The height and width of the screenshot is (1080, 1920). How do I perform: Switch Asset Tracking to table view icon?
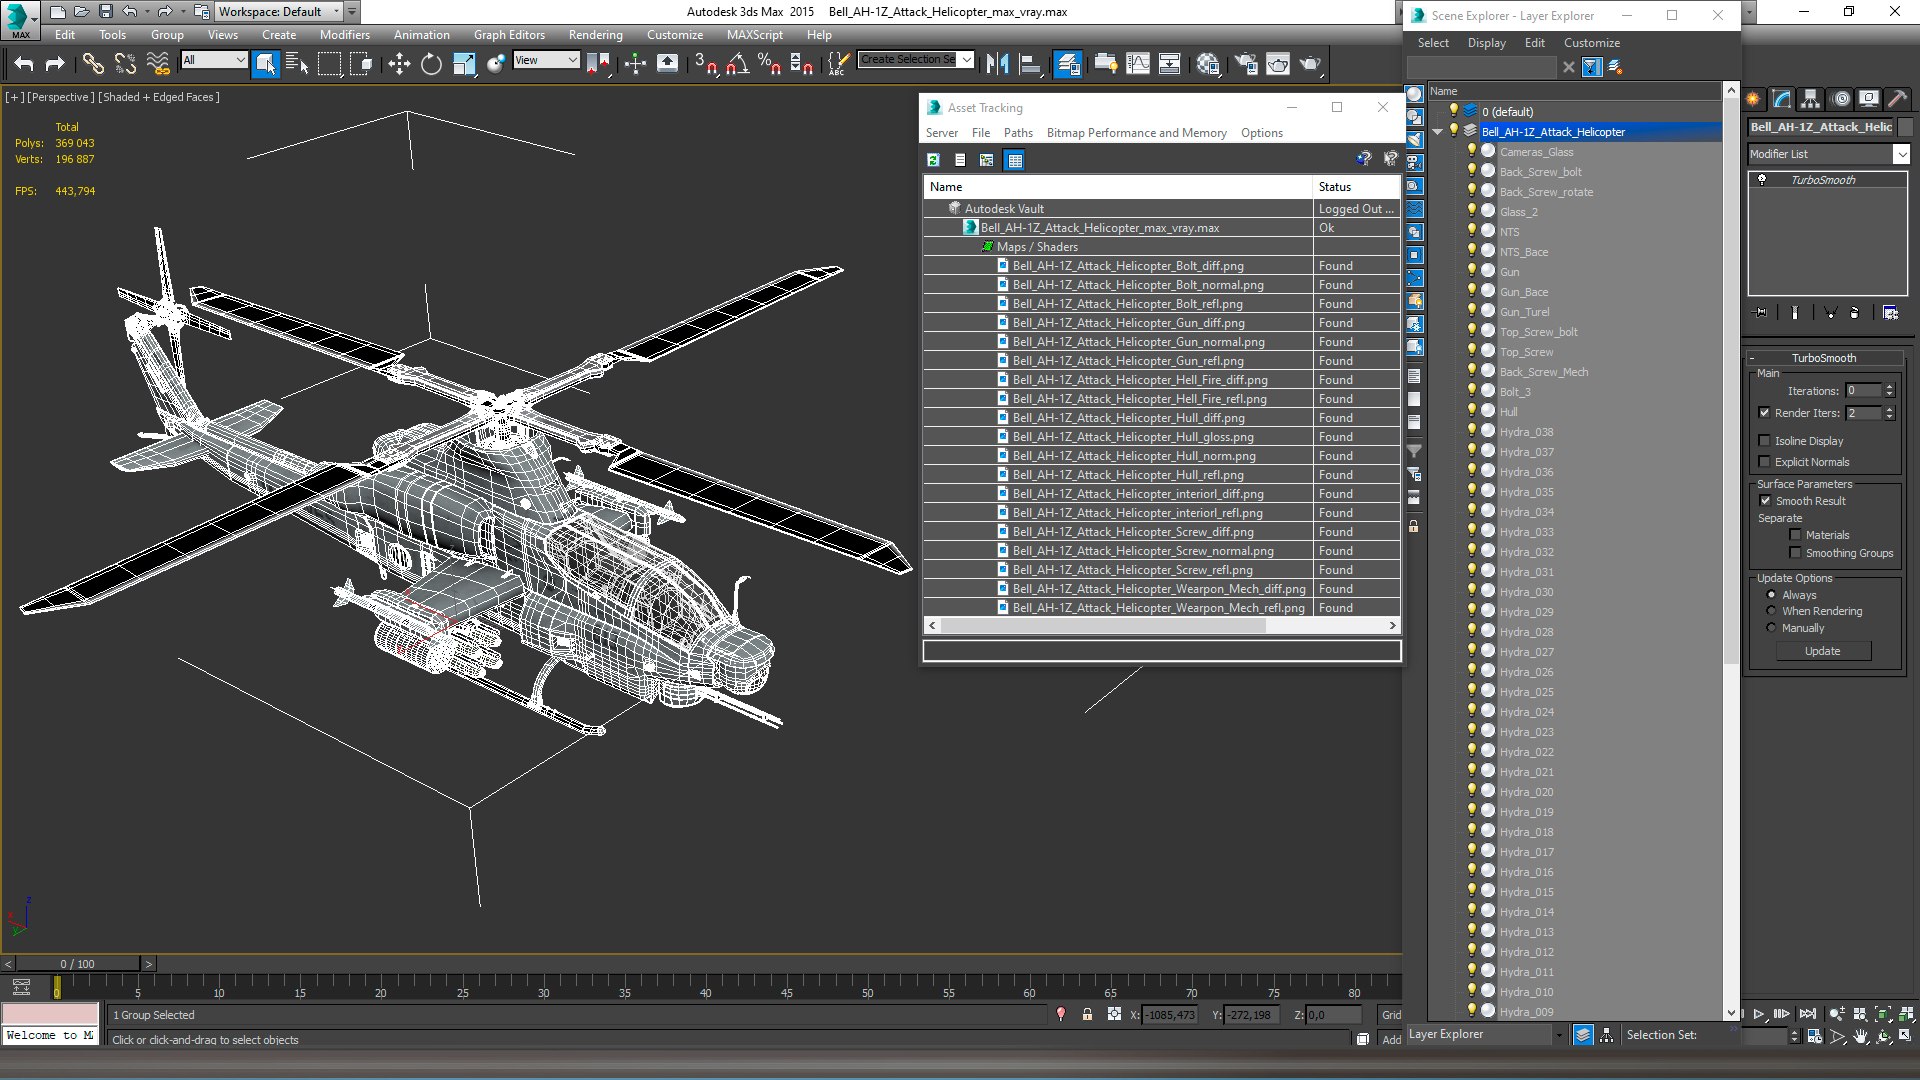pos(1015,160)
